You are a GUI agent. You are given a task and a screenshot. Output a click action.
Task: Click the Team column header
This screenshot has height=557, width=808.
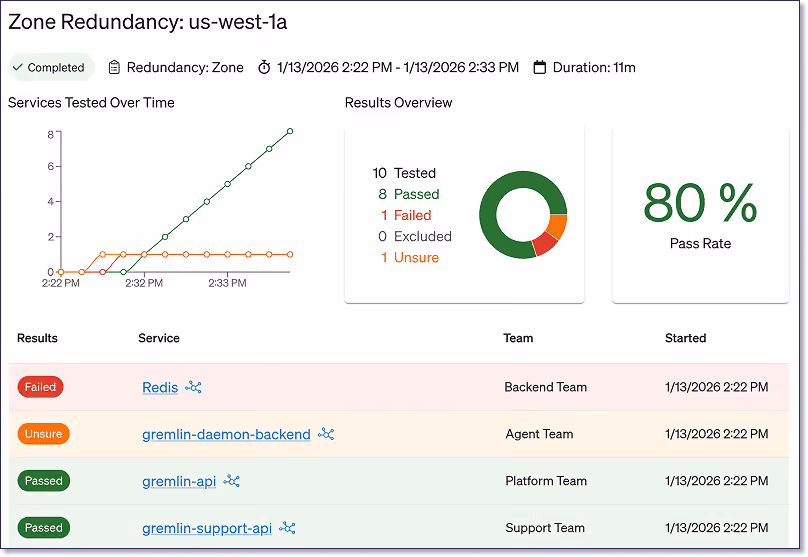[x=518, y=338]
